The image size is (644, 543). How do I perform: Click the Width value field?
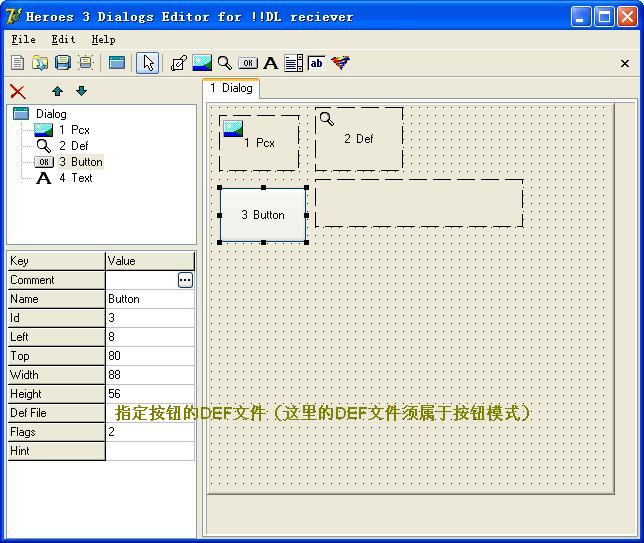[x=150, y=375]
